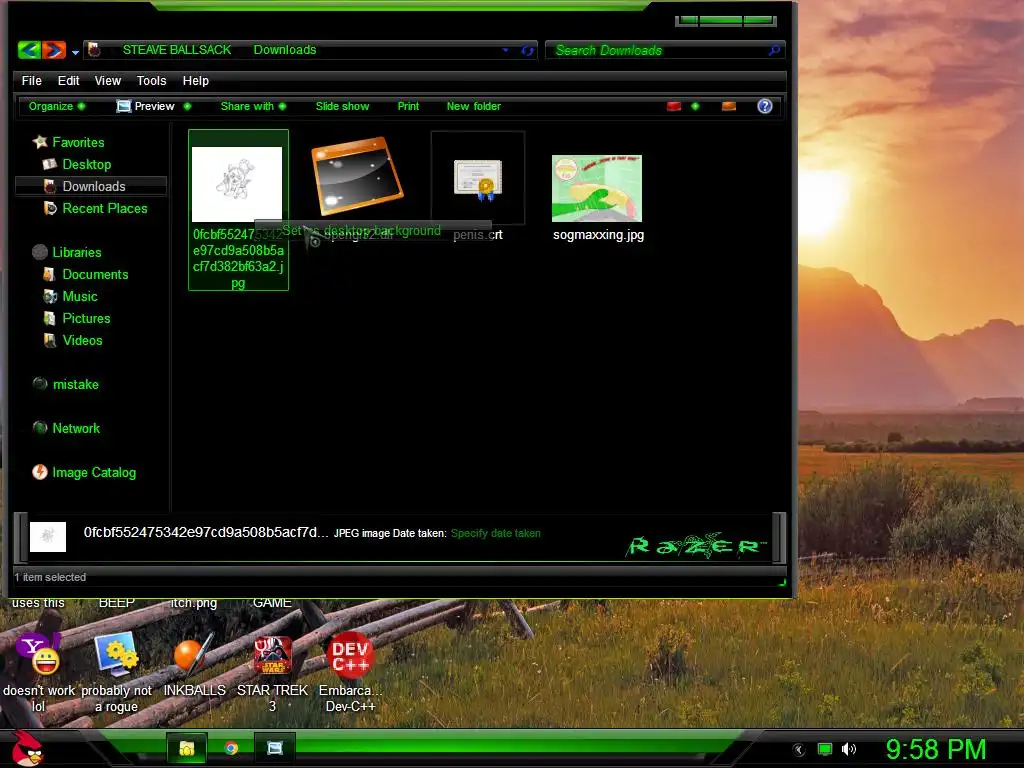Refresh the folder with the refresh icon
Image resolution: width=1024 pixels, height=768 pixels.
click(527, 50)
